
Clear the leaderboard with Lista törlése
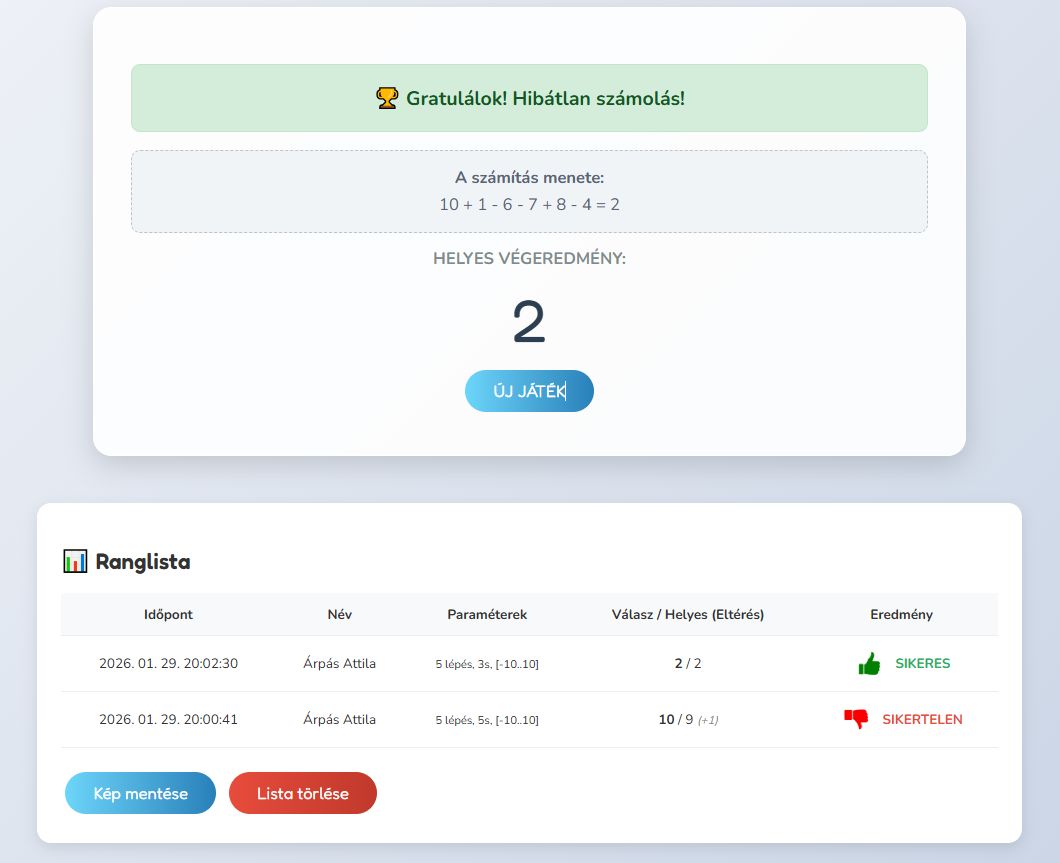click(303, 793)
